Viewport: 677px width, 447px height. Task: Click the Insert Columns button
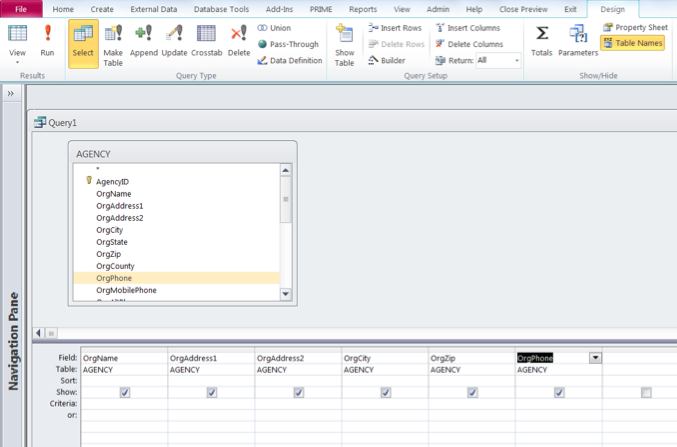pyautogui.click(x=469, y=28)
